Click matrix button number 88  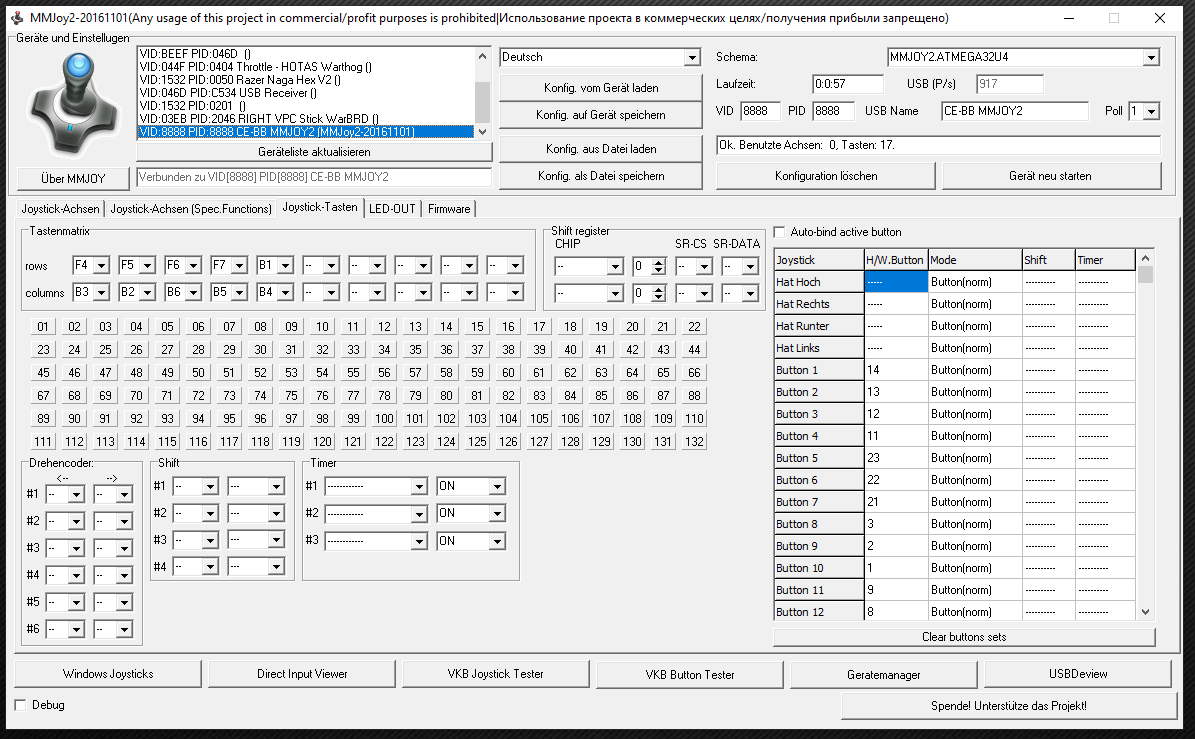694,396
